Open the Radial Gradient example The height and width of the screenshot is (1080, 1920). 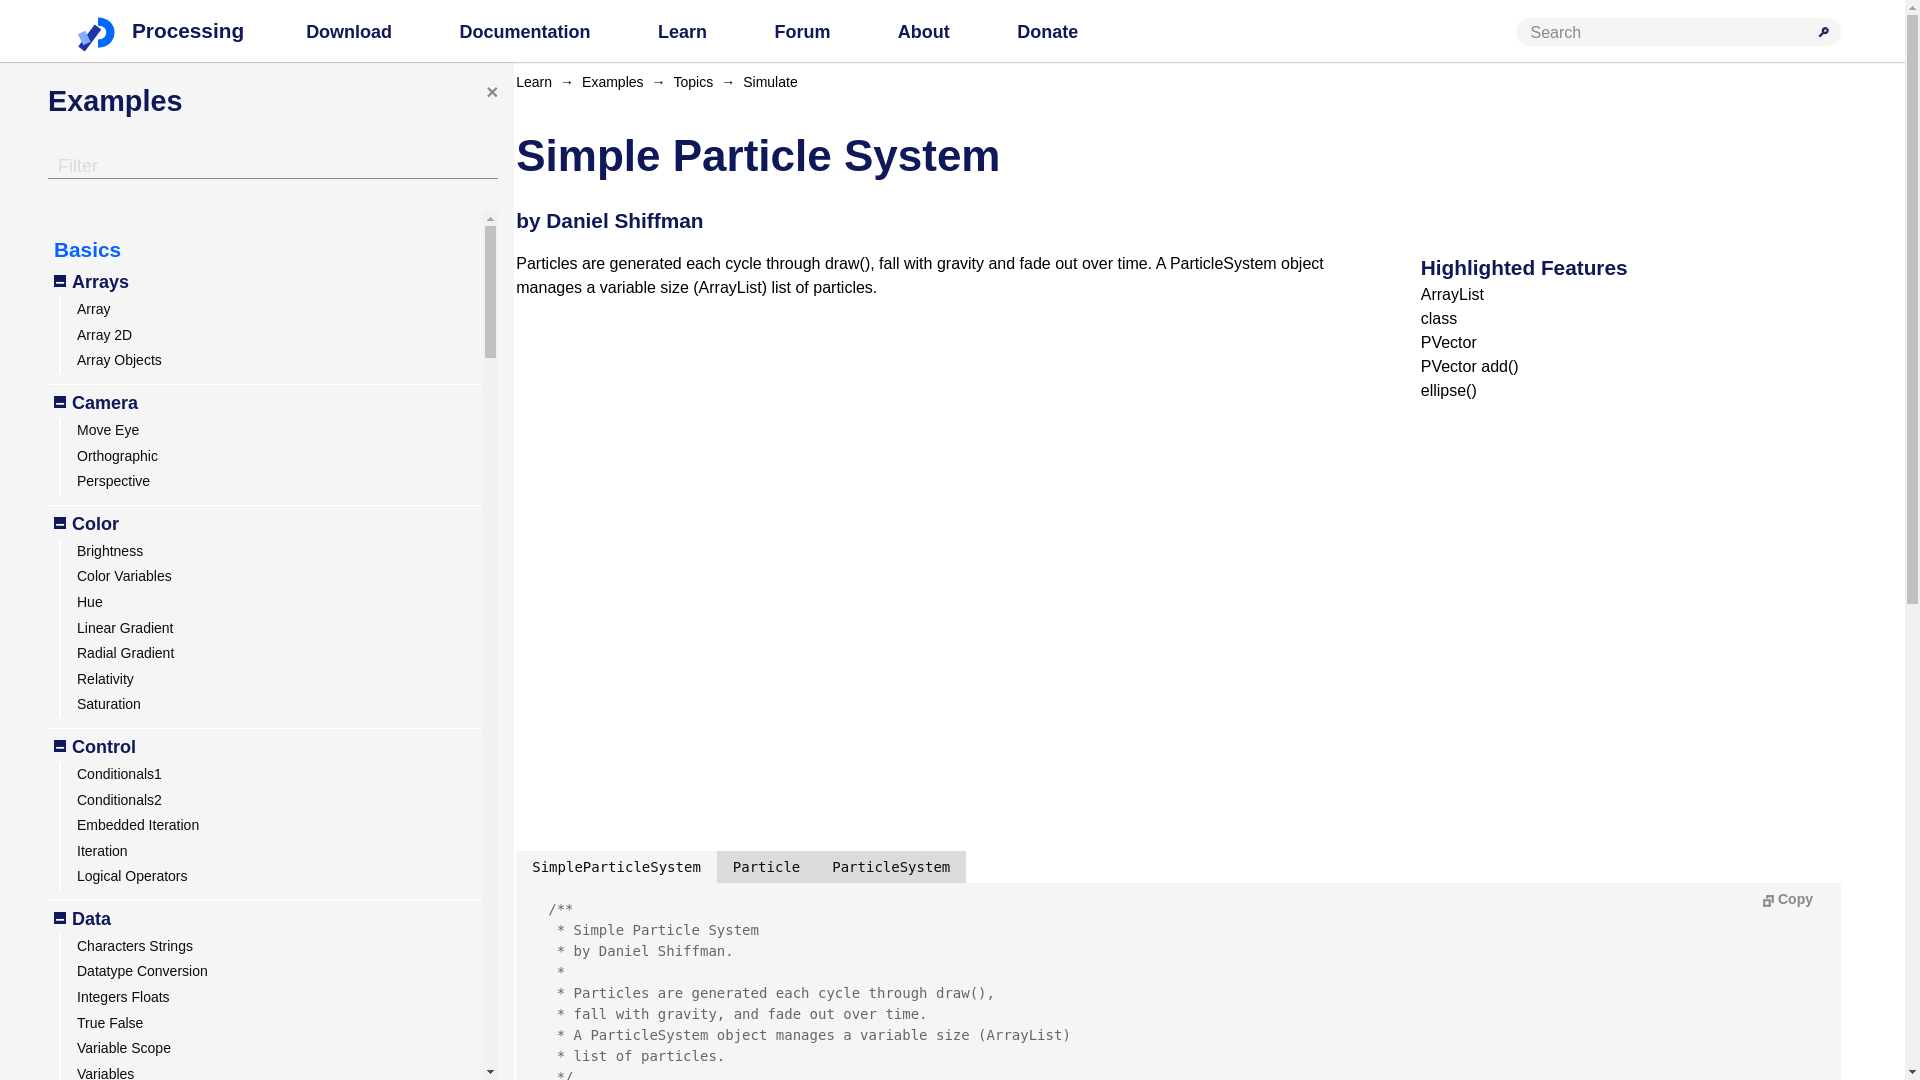coord(125,653)
